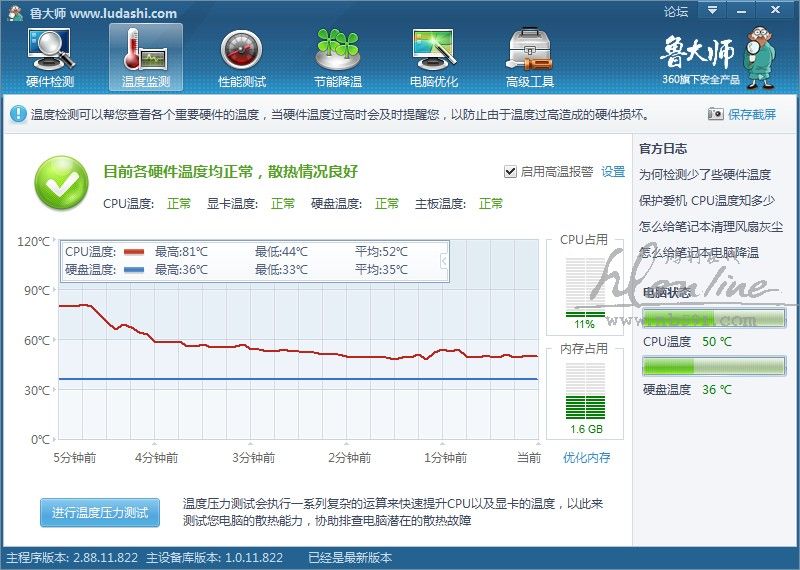The width and height of the screenshot is (800, 570).
Task: Open the 高级工具 advanced tools section
Action: (530, 58)
